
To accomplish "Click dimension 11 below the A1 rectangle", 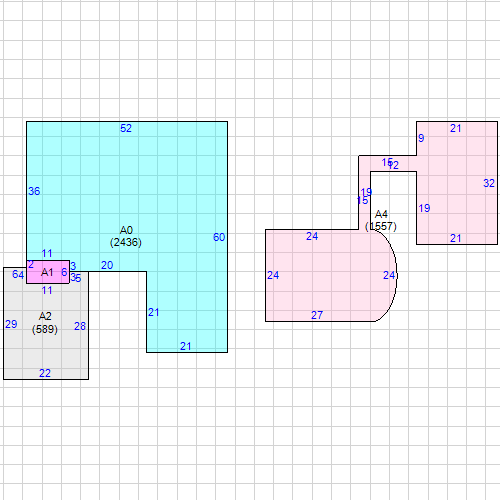I will tap(47, 290).
